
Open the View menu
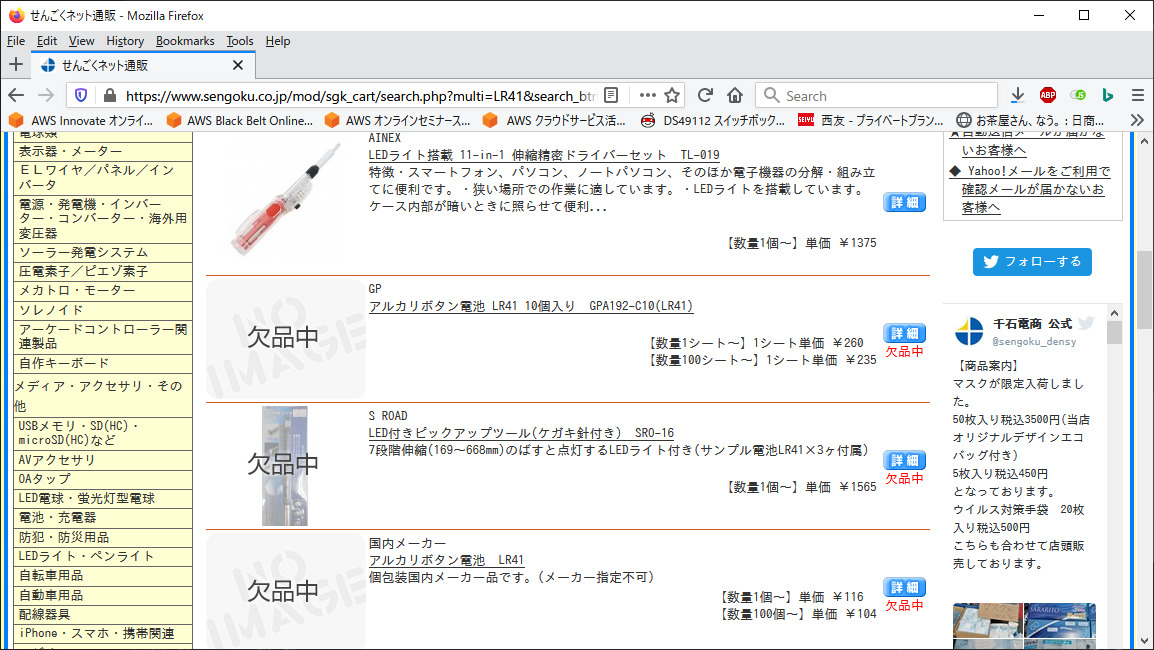point(81,41)
